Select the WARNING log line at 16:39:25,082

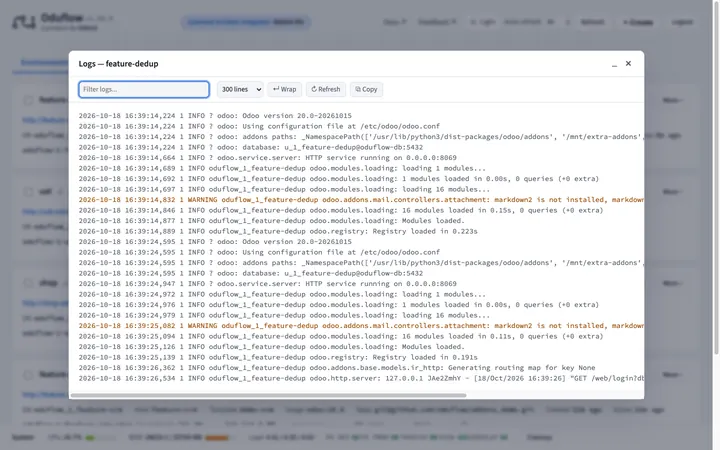click(361, 326)
